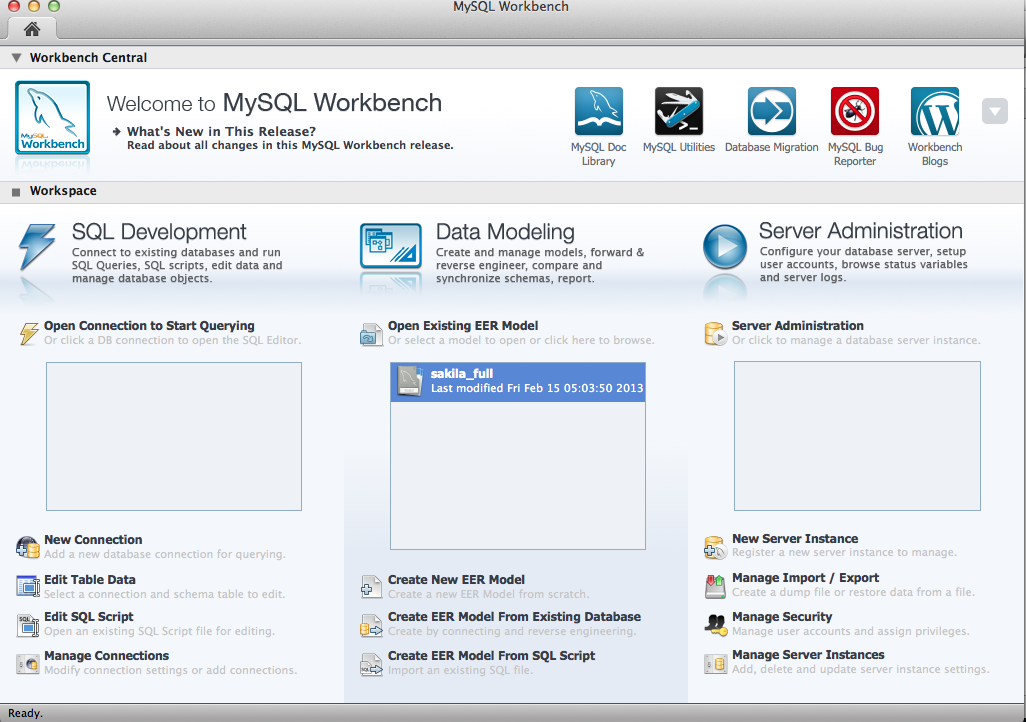The height and width of the screenshot is (722, 1026).
Task: Click the Manage Security icon
Action: click(715, 624)
